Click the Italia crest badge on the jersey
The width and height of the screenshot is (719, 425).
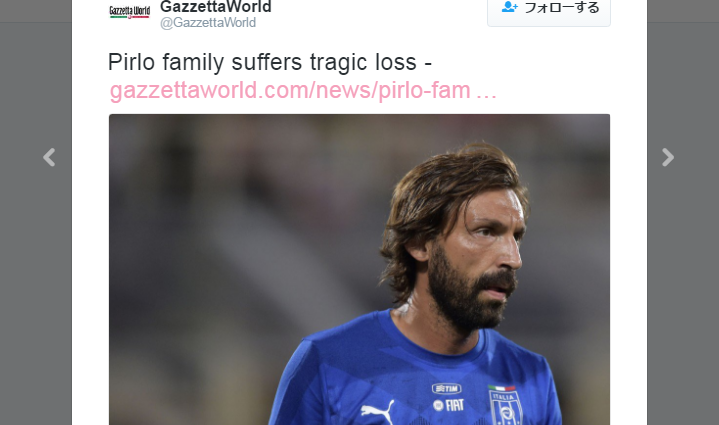click(505, 406)
